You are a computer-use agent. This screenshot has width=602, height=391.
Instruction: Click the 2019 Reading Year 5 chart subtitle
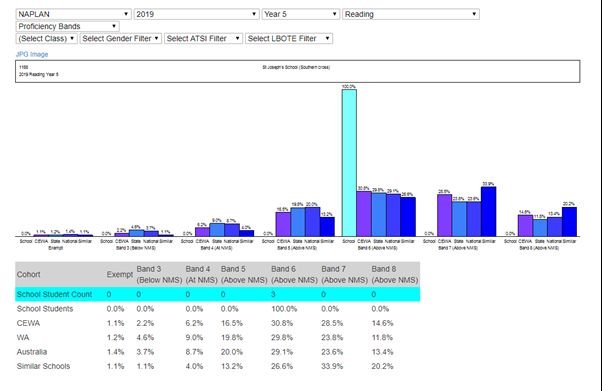(x=39, y=75)
